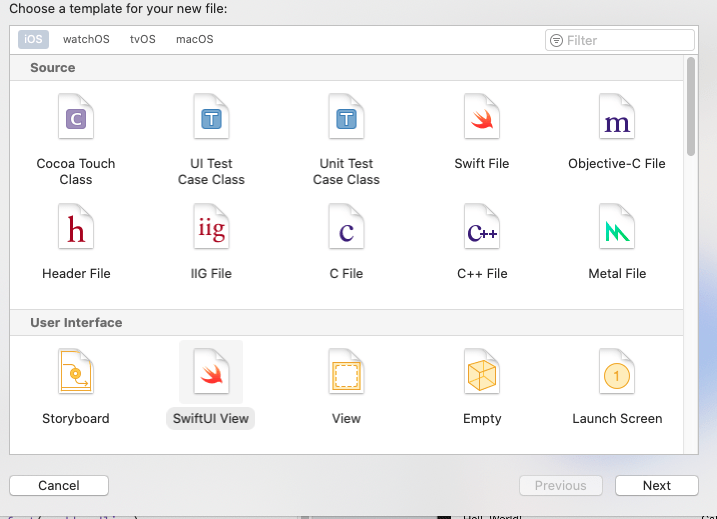Viewport: 717px width, 519px height.
Task: Pick the Unit Test Case Class template
Action: point(346,122)
